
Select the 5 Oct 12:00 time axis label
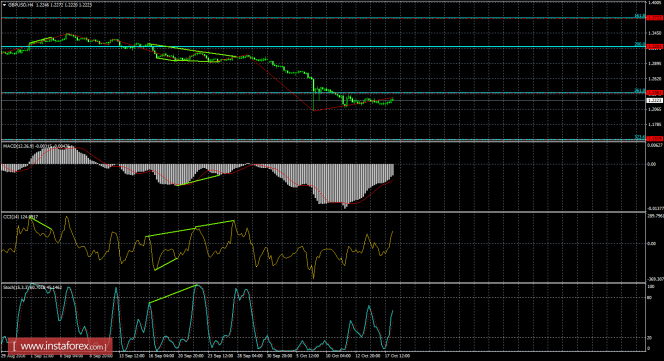point(307,356)
